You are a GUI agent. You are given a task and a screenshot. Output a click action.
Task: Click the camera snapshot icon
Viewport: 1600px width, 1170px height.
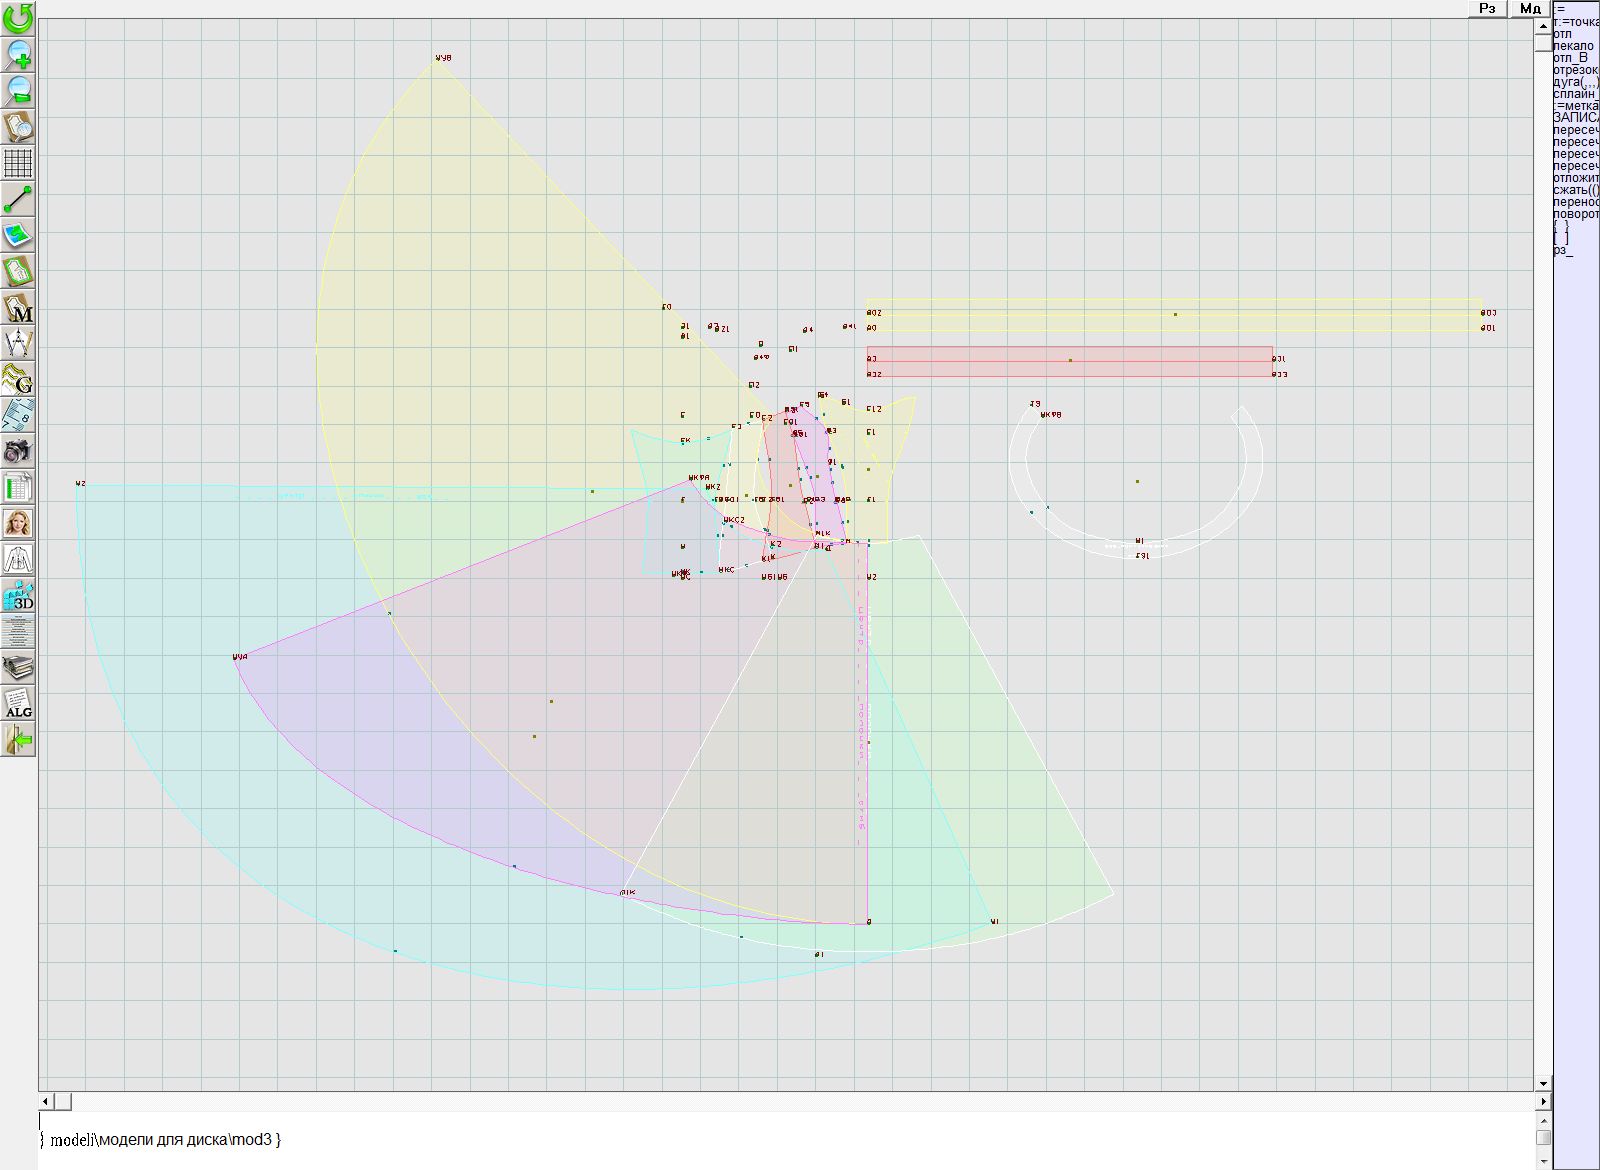coord(18,451)
